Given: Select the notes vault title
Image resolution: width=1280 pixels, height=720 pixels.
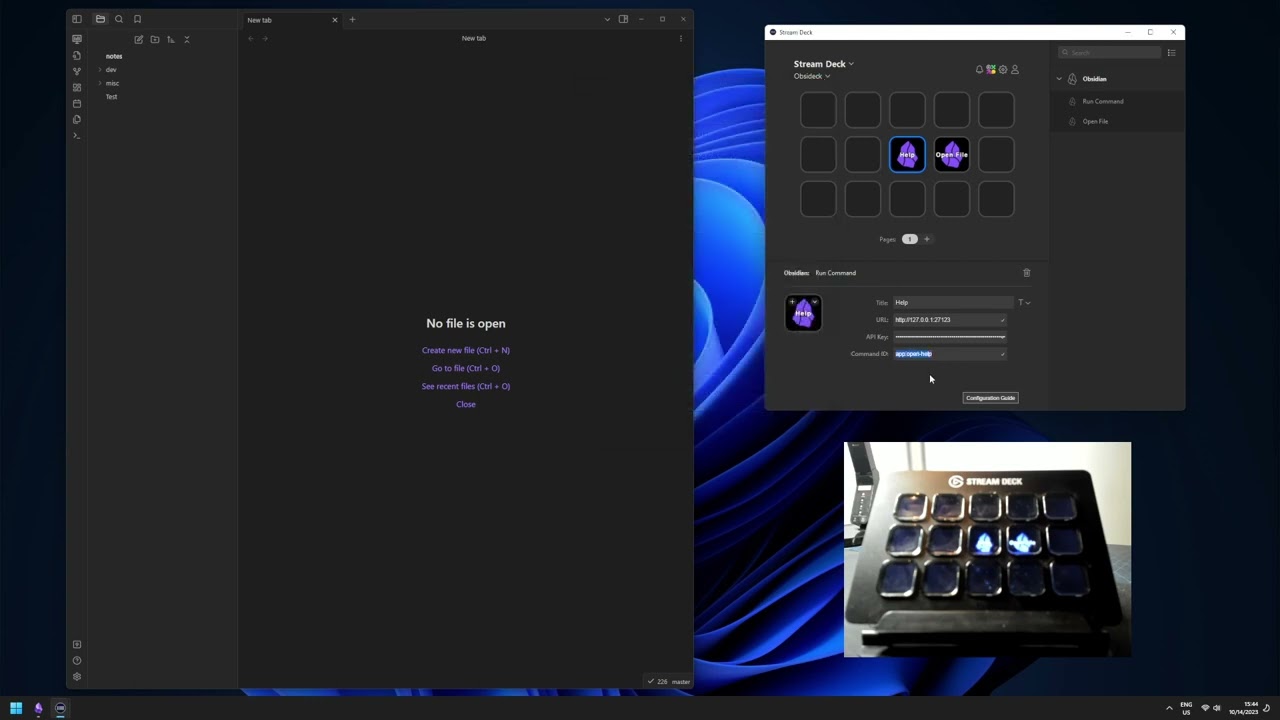Looking at the screenshot, I should [114, 56].
